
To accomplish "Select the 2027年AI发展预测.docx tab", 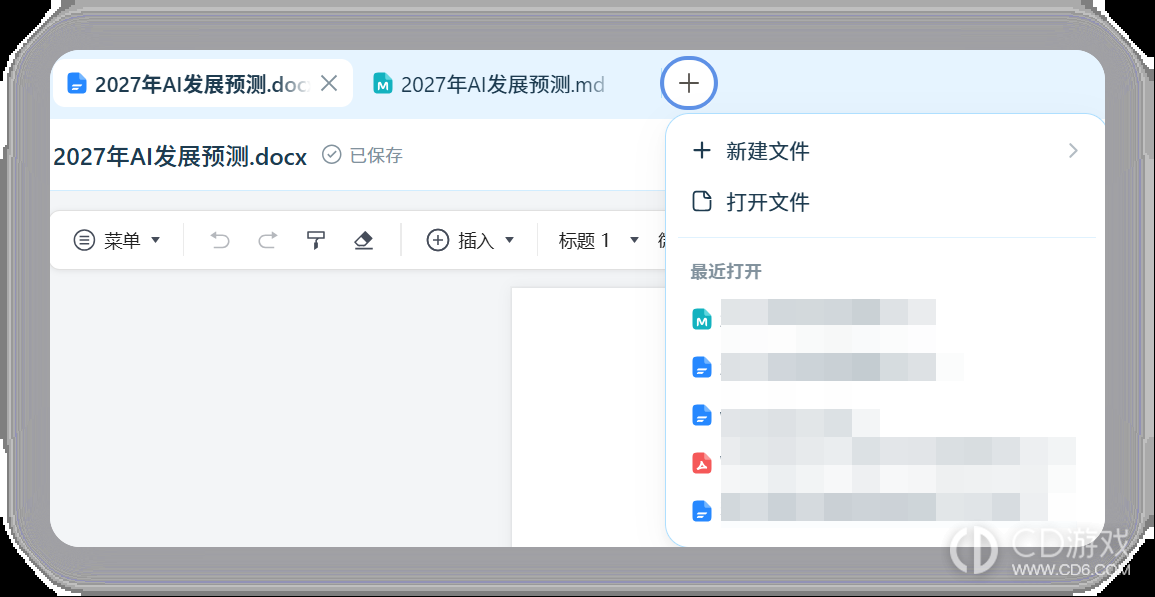I will pyautogui.click(x=203, y=83).
